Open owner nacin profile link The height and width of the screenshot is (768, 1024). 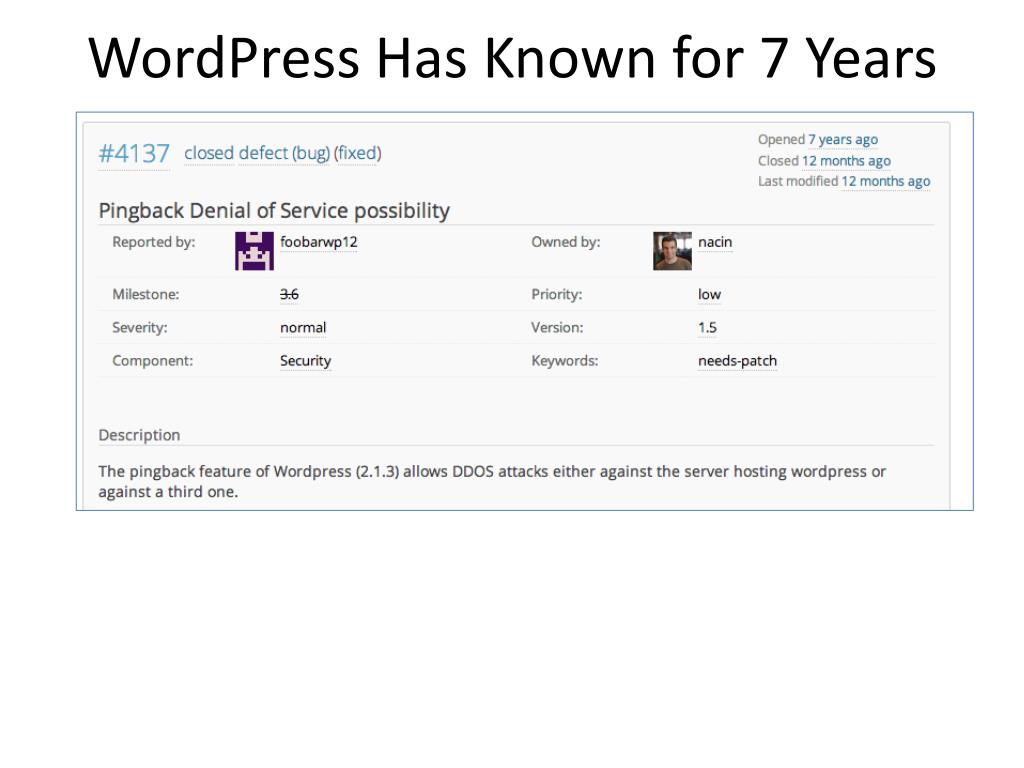pos(715,242)
